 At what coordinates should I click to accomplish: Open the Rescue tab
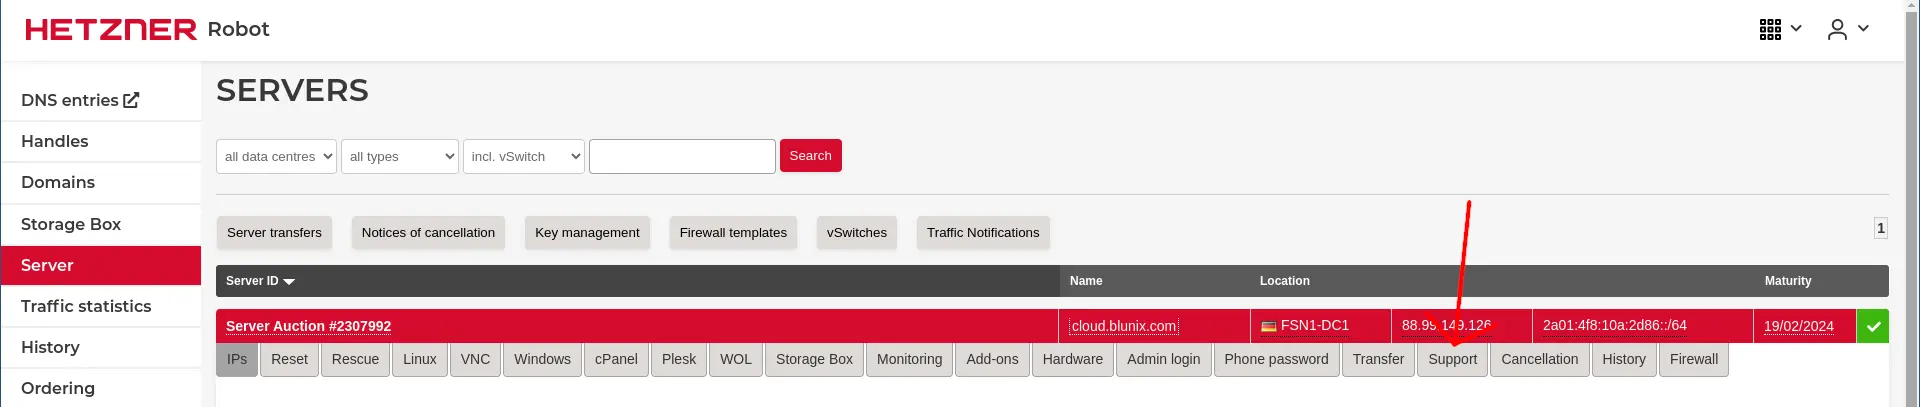(355, 359)
